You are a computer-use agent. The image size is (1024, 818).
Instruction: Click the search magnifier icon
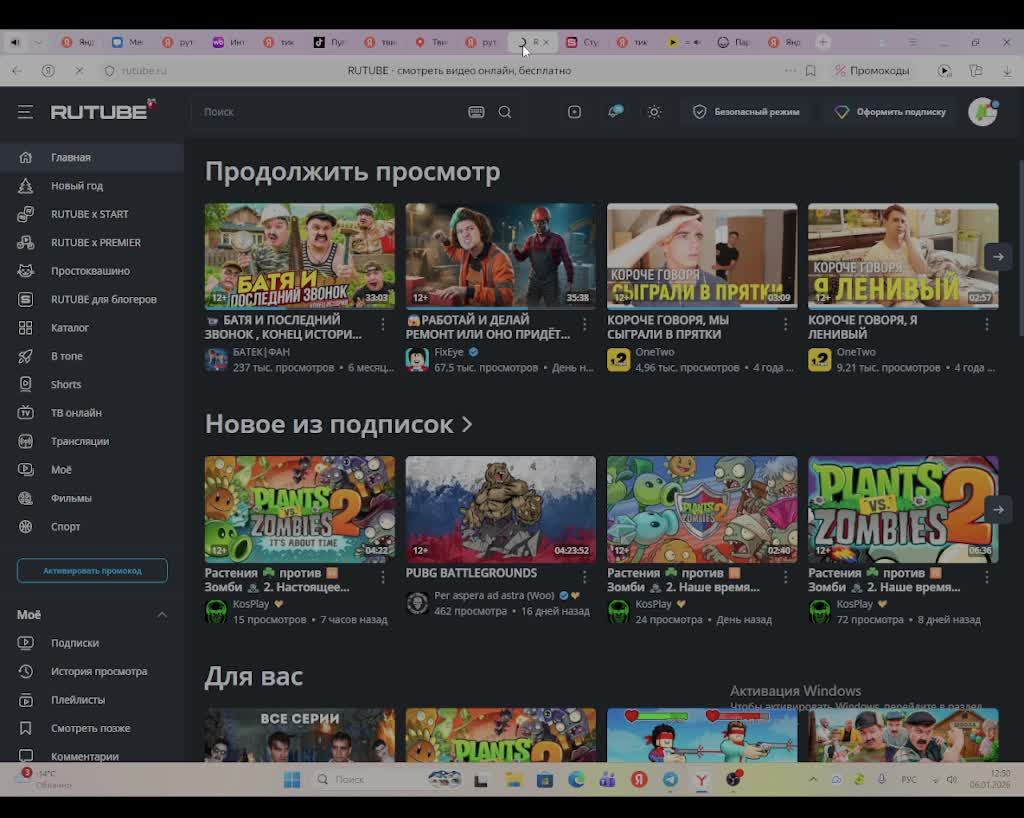point(505,112)
